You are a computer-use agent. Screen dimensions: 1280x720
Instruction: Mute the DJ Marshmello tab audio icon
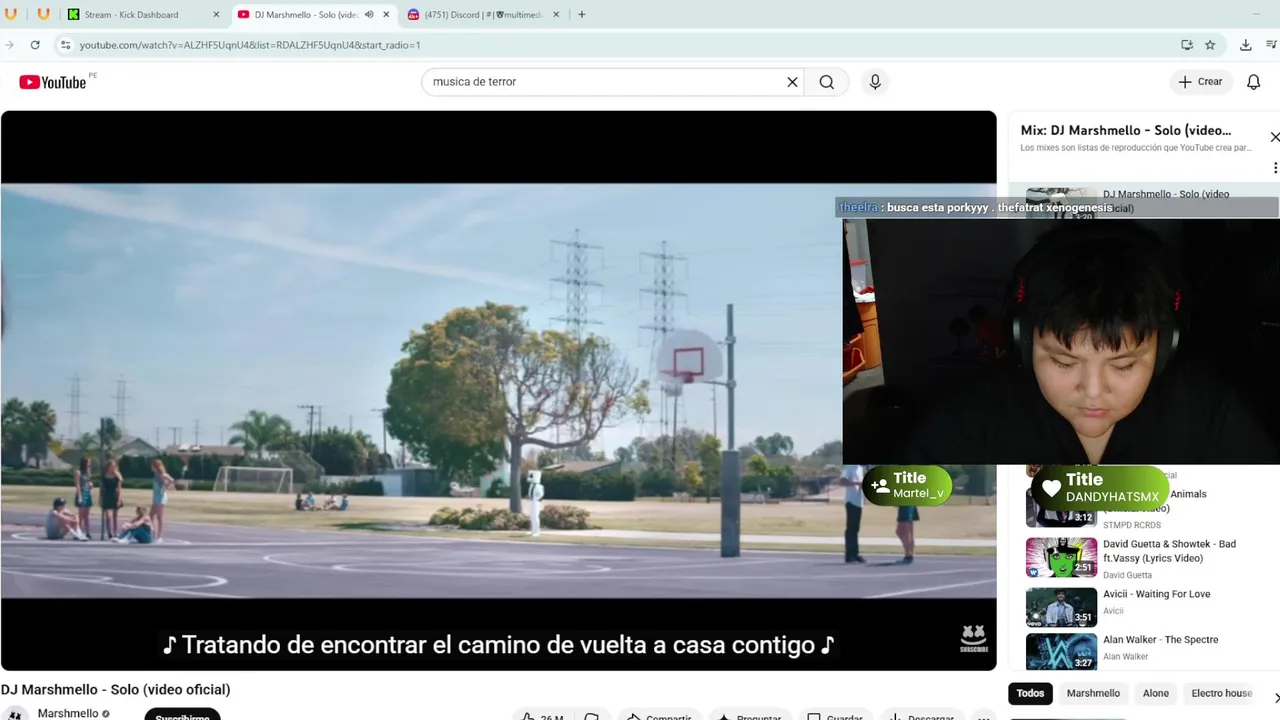[x=369, y=14]
